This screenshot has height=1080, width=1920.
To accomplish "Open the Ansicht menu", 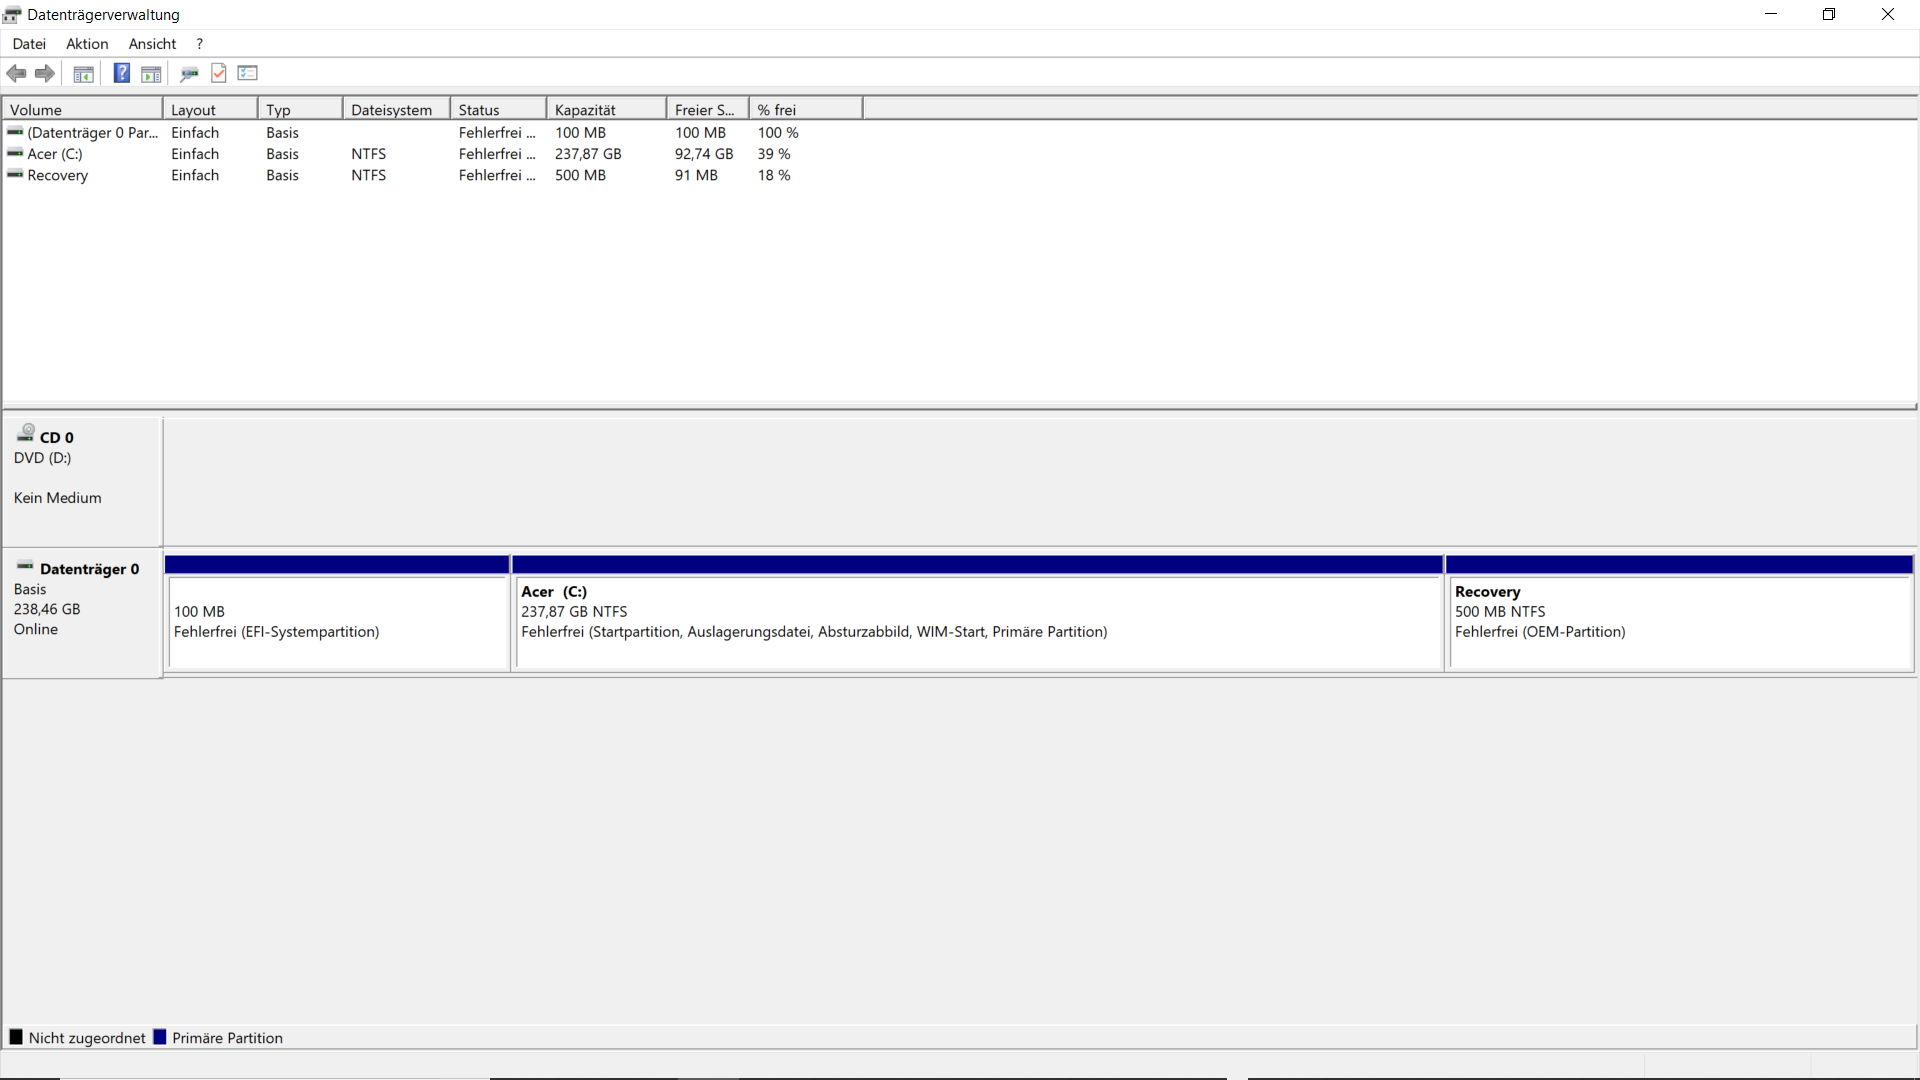I will coord(152,44).
